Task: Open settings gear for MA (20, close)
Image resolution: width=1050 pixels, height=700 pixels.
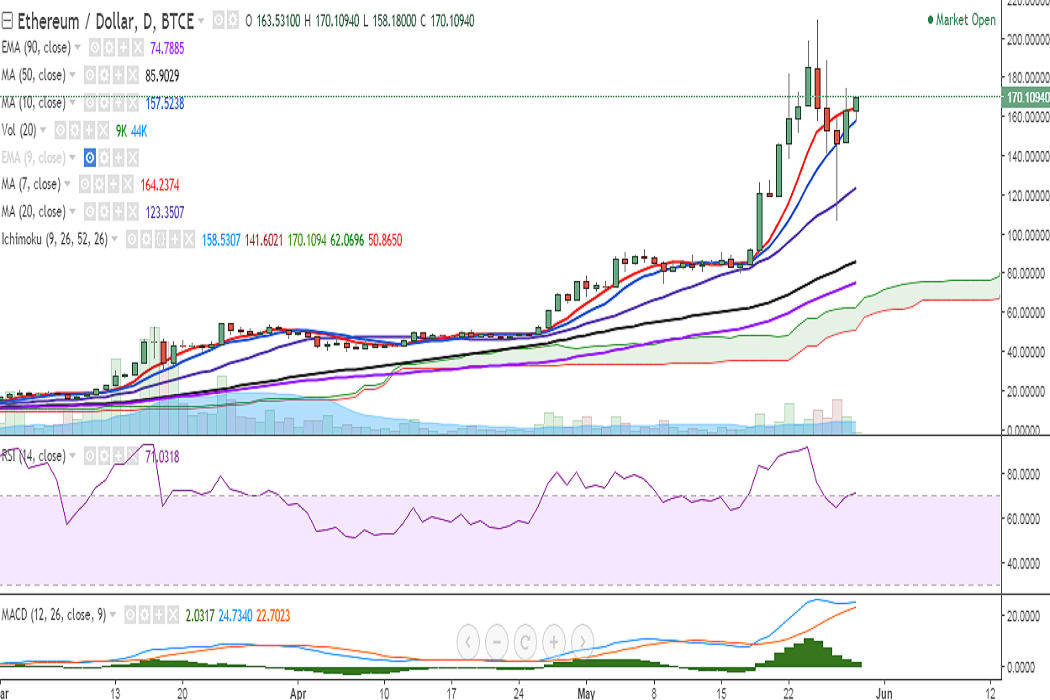Action: pyautogui.click(x=104, y=212)
